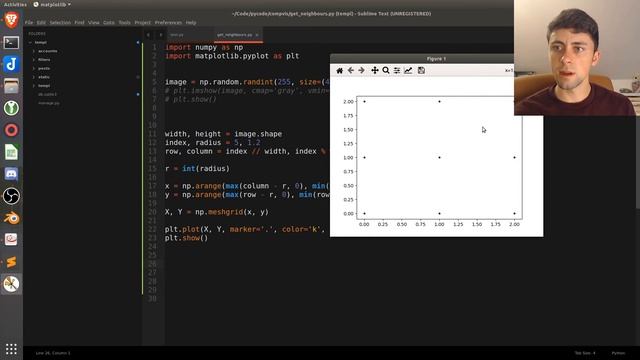This screenshot has height=360, width=640.
Task: Open the db.sqlite3 file in the sidebar
Action: (47, 94)
